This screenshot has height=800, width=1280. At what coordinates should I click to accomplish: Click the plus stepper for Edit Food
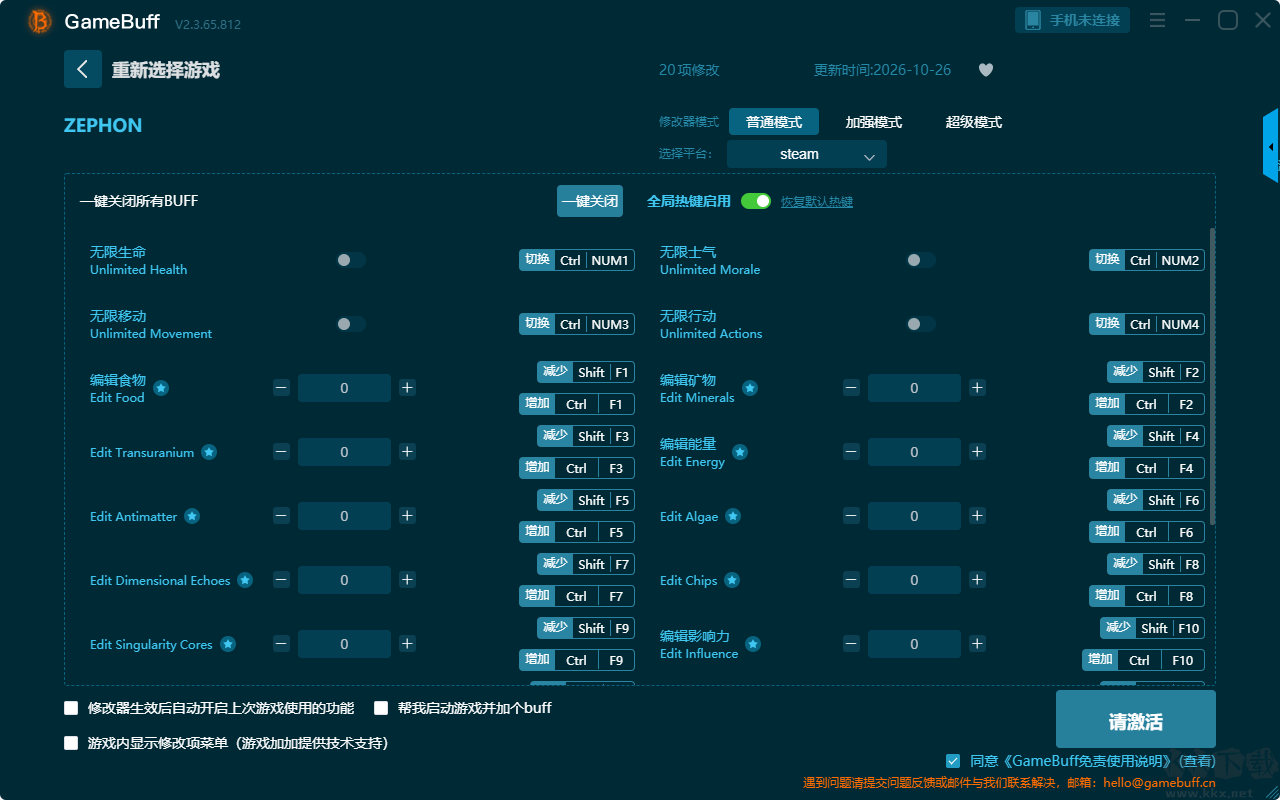point(407,388)
